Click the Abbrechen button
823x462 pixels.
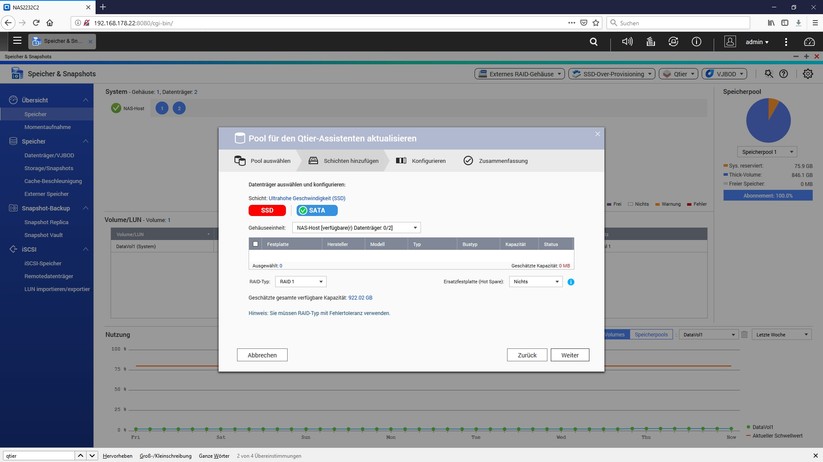pyautogui.click(x=262, y=355)
